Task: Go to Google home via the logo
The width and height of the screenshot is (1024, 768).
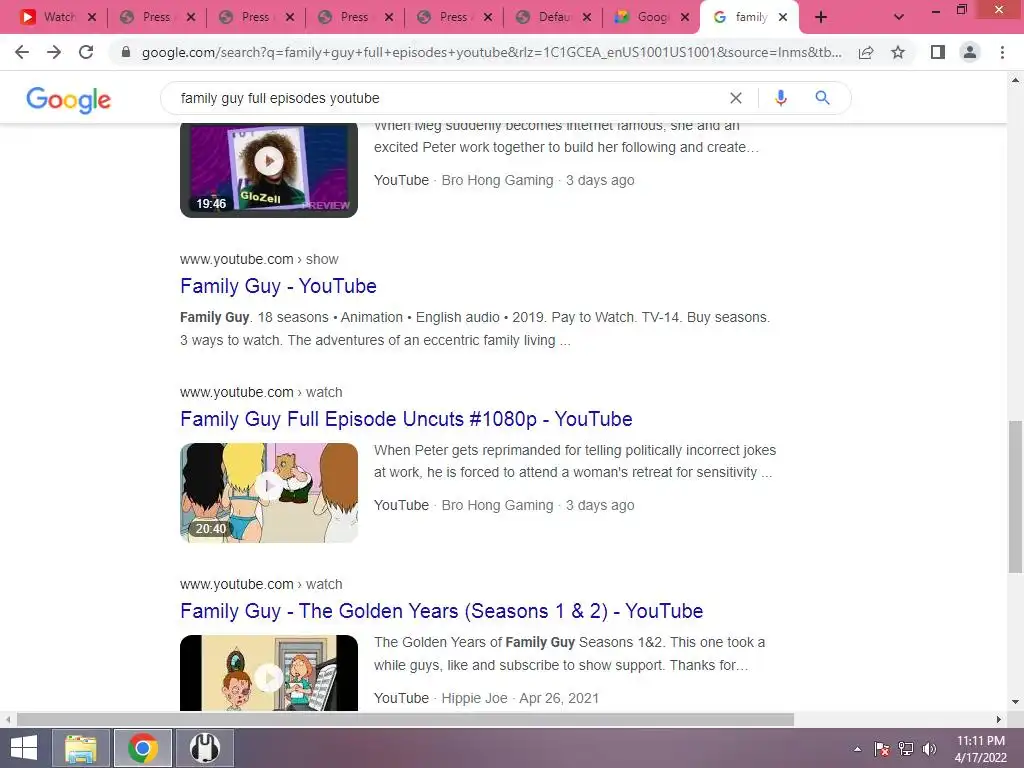Action: (69, 99)
